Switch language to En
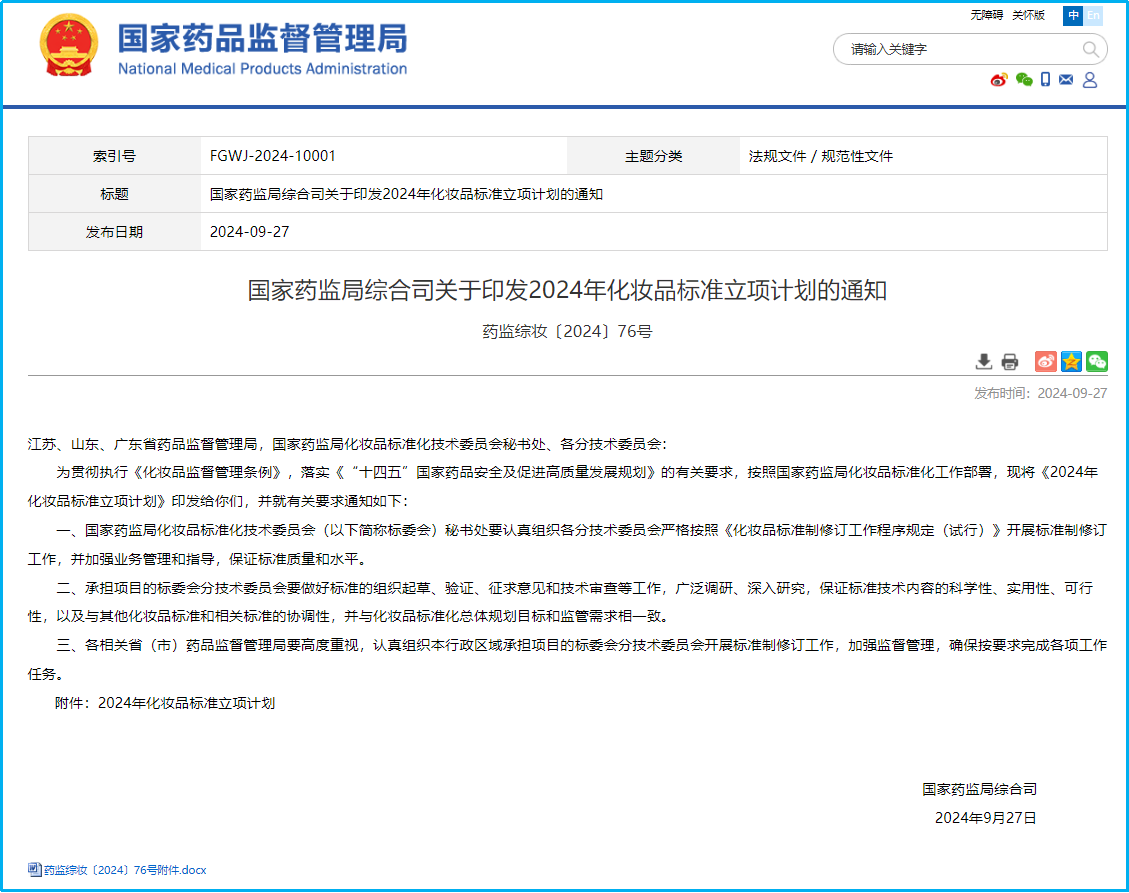The image size is (1129, 893). (1093, 15)
